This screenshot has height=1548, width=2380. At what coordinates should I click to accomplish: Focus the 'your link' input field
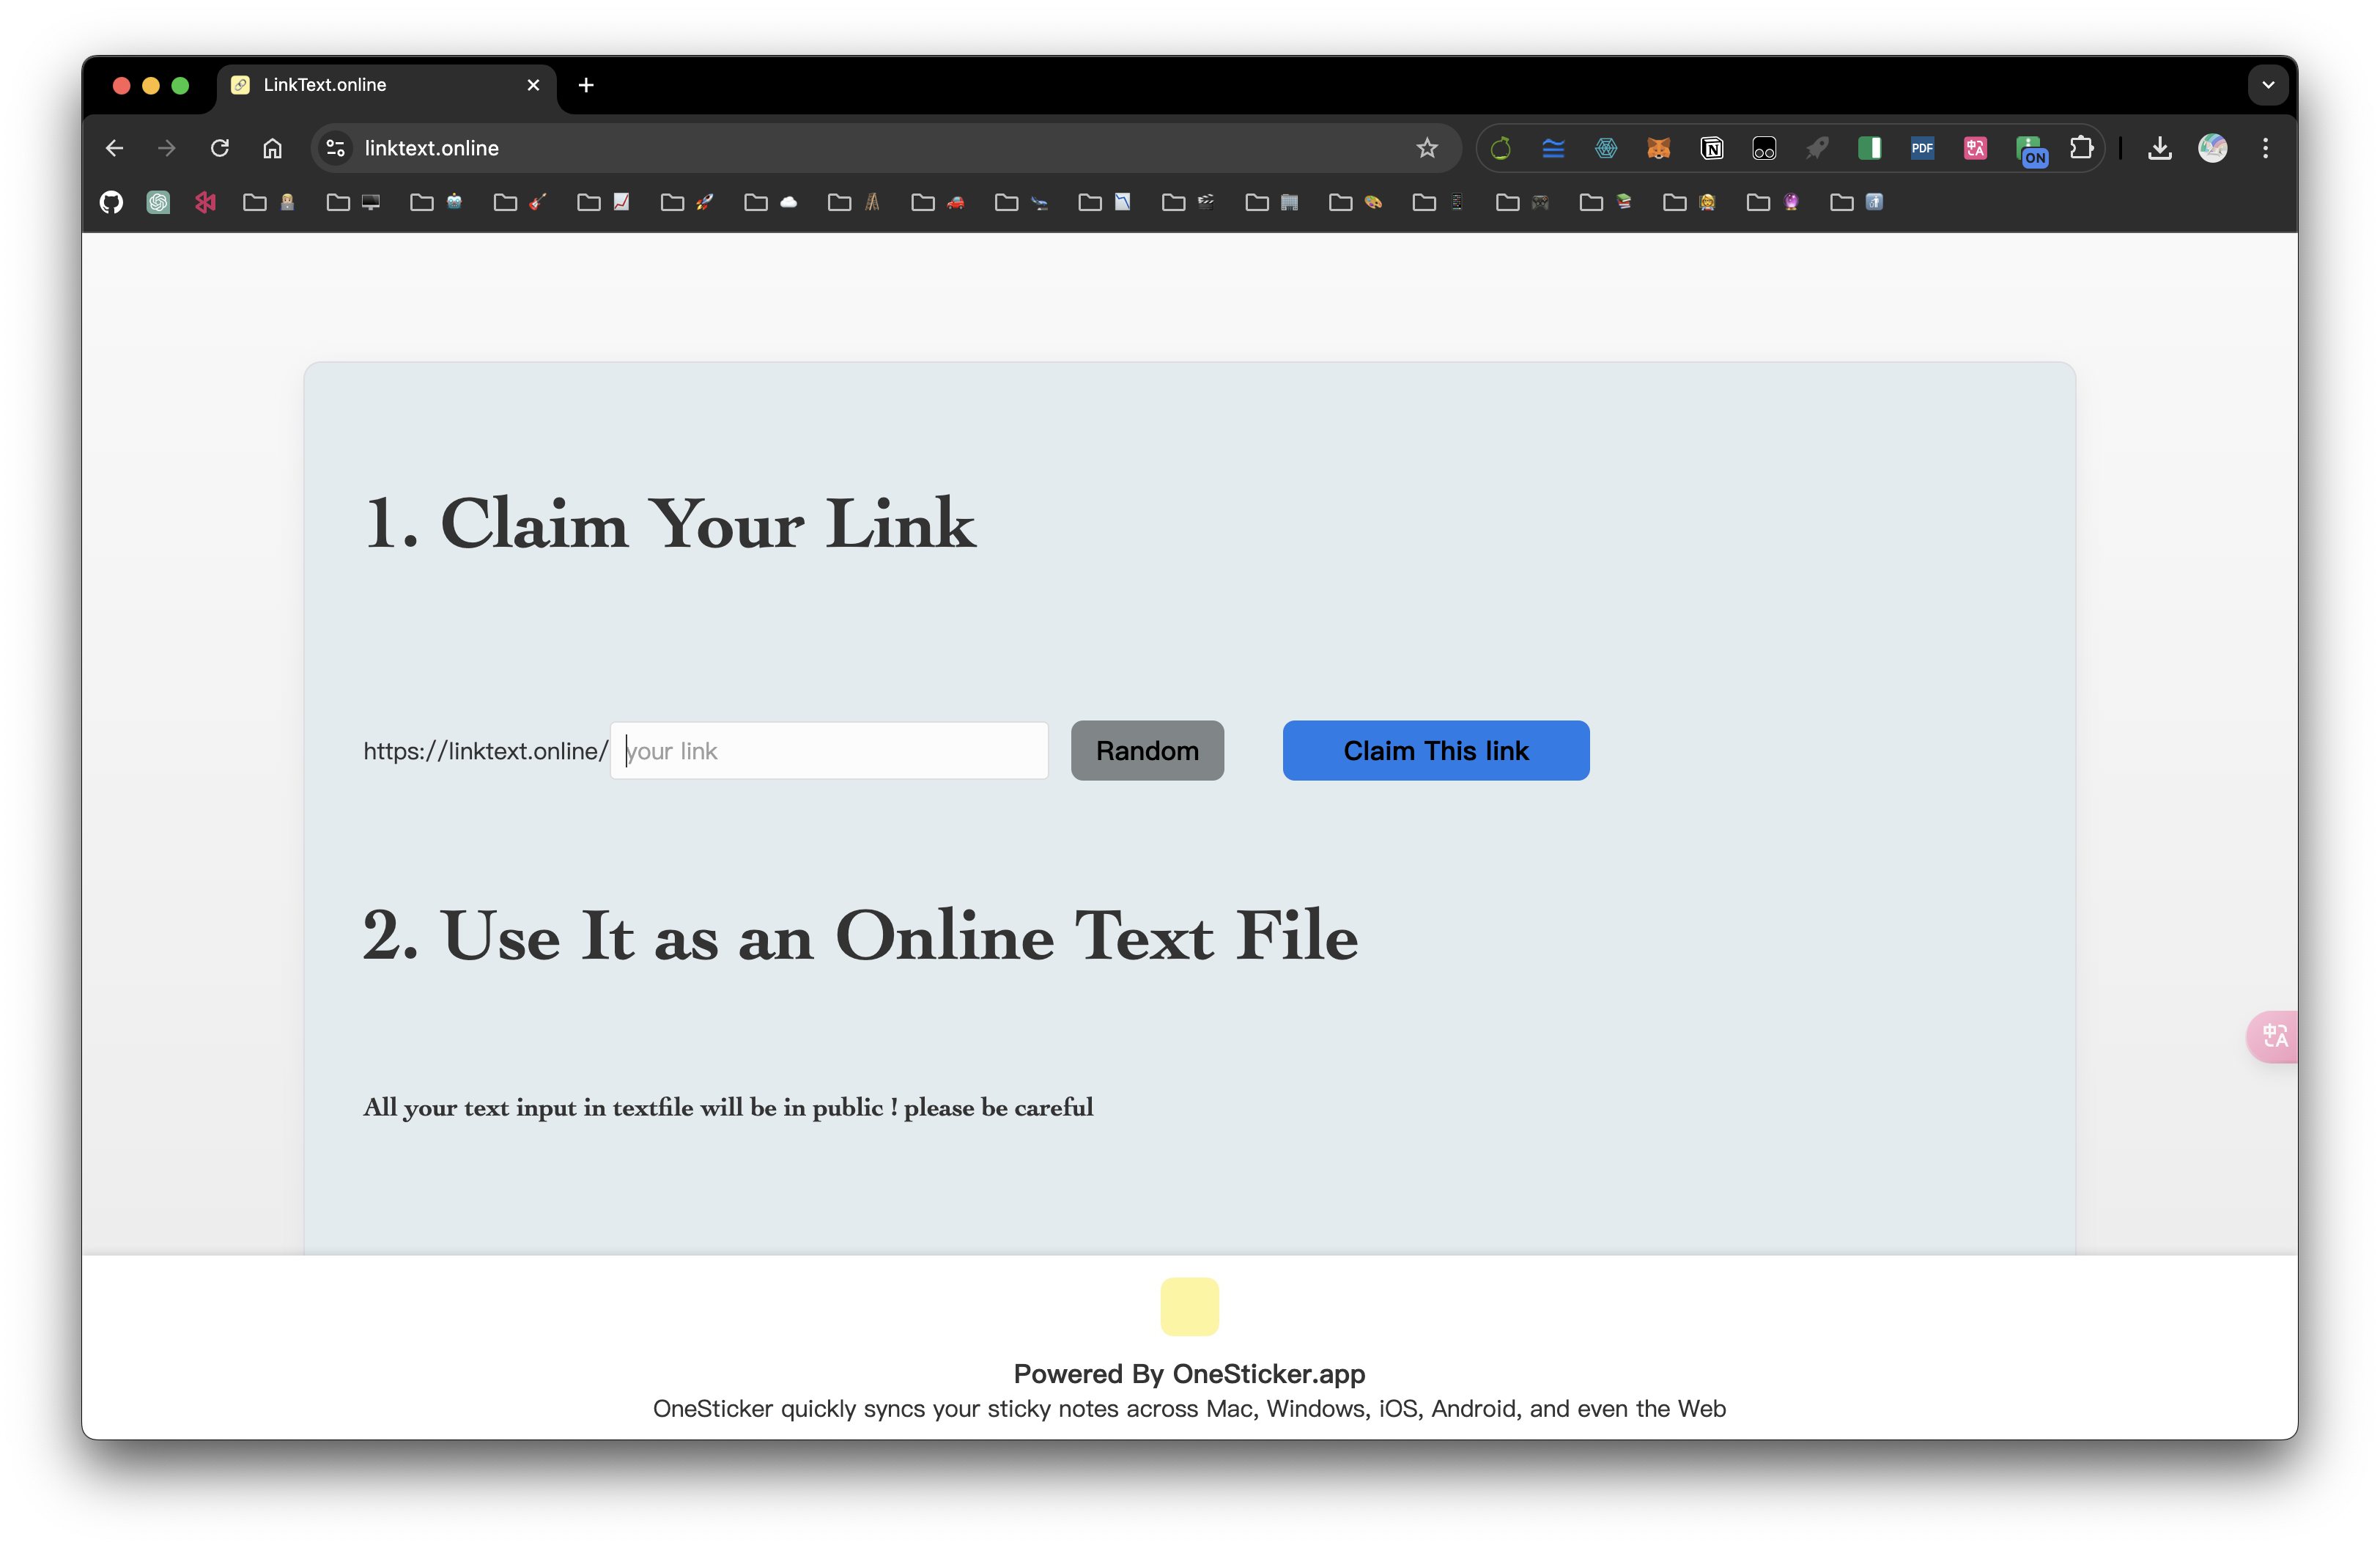coord(829,750)
